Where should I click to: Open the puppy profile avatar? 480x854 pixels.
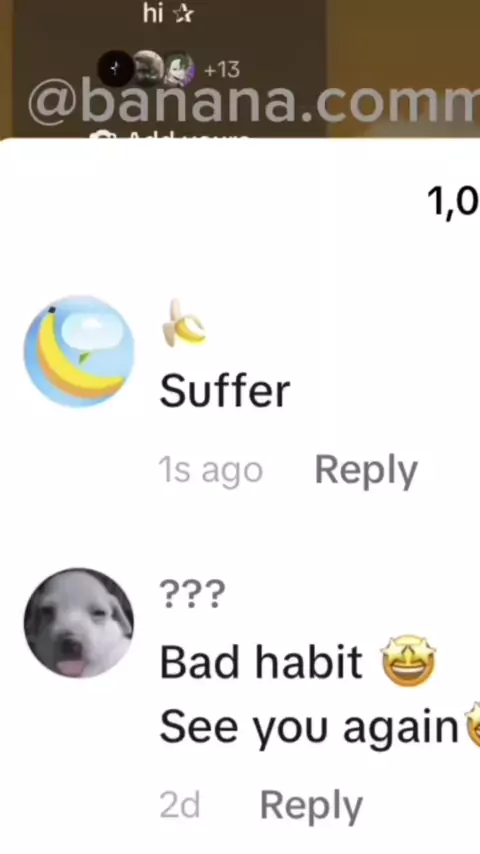pos(79,623)
